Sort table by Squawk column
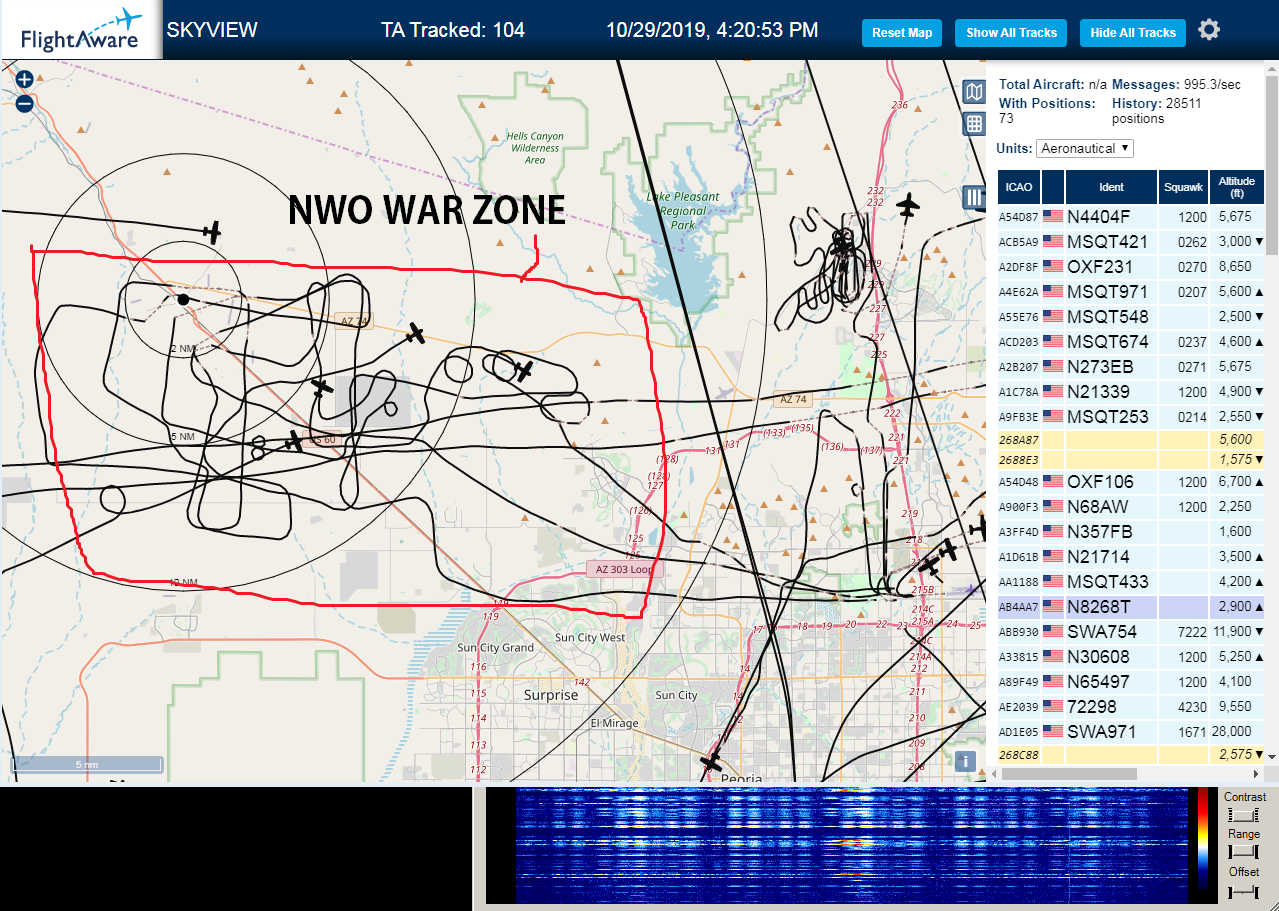Screen dimensions: 1279x911 pyautogui.click(x=1183, y=187)
